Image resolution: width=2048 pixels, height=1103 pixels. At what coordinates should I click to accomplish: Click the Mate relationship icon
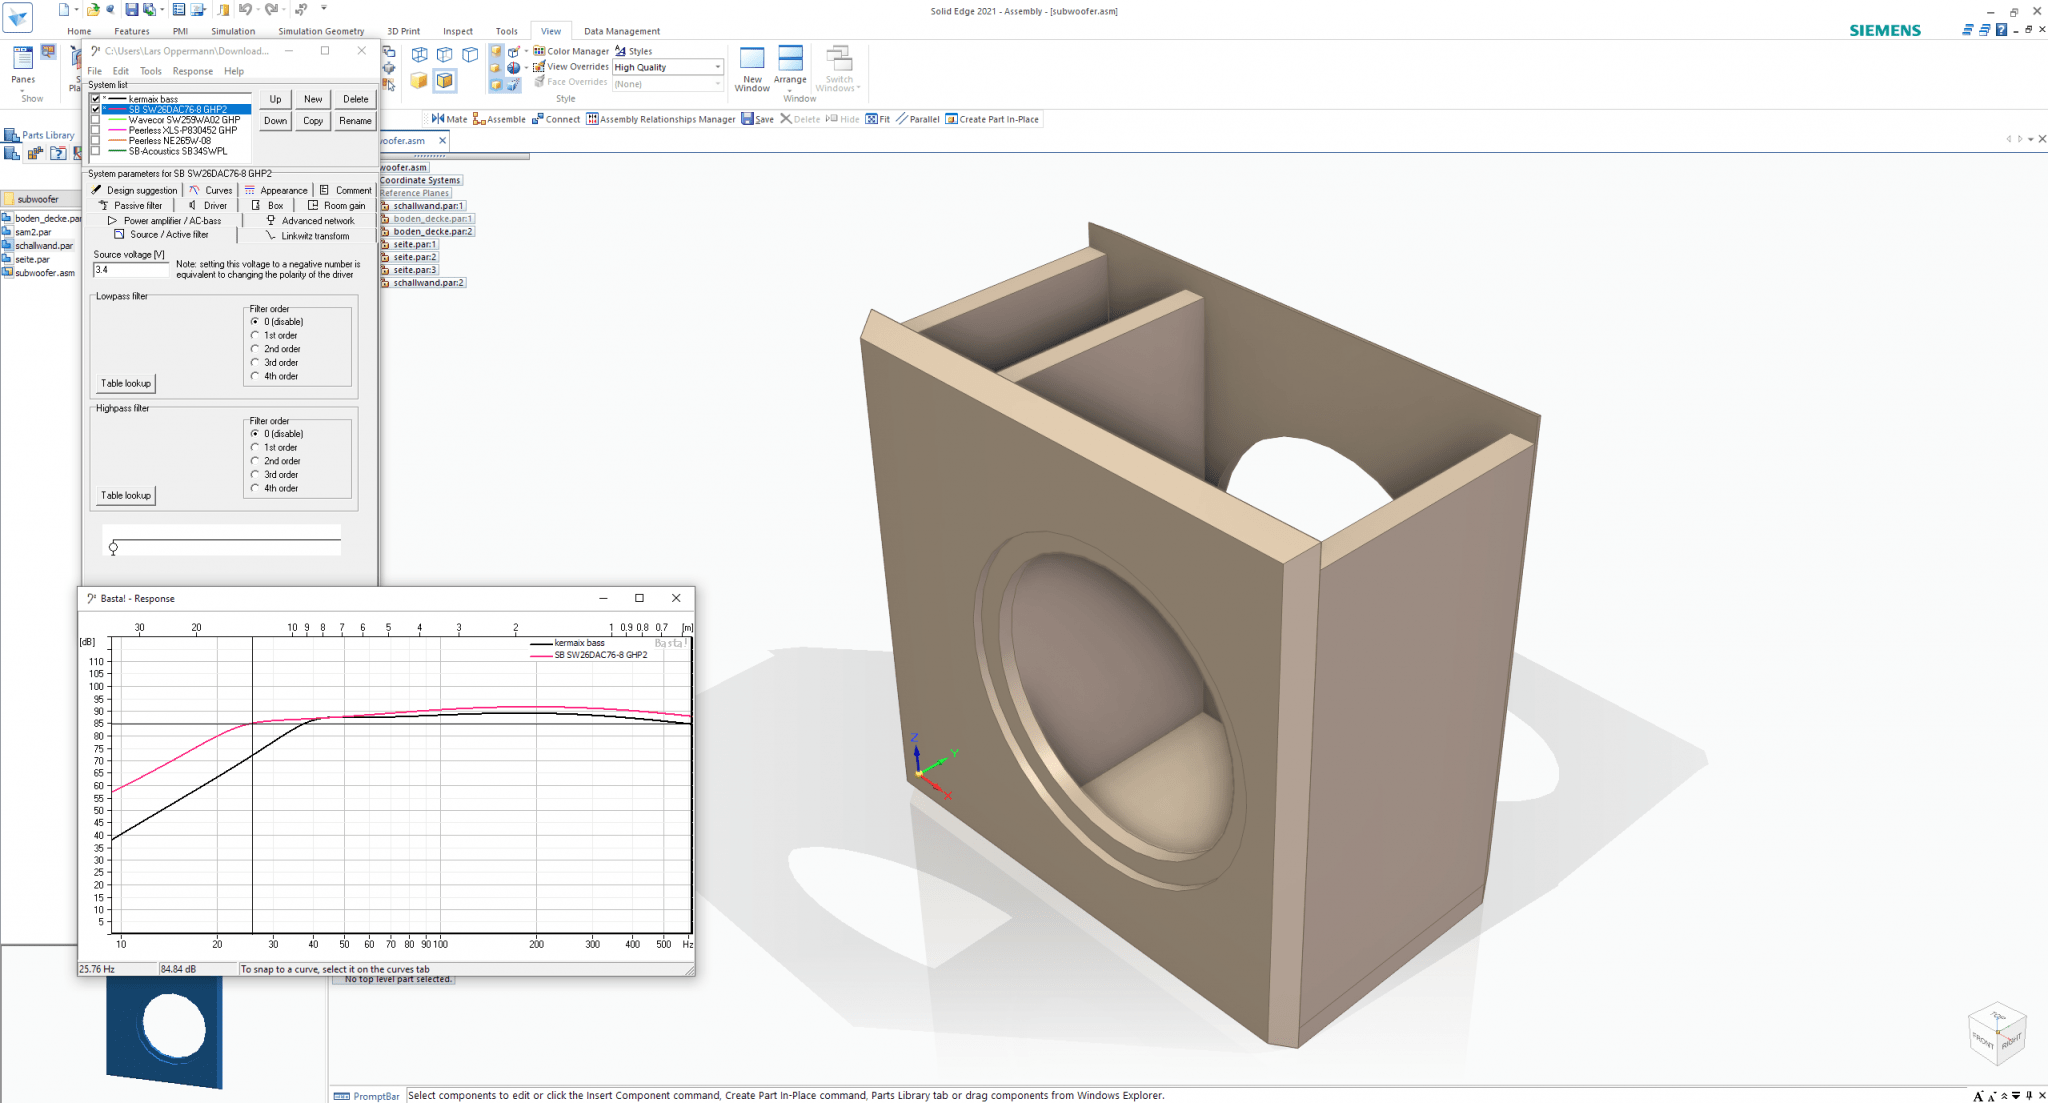pos(437,119)
